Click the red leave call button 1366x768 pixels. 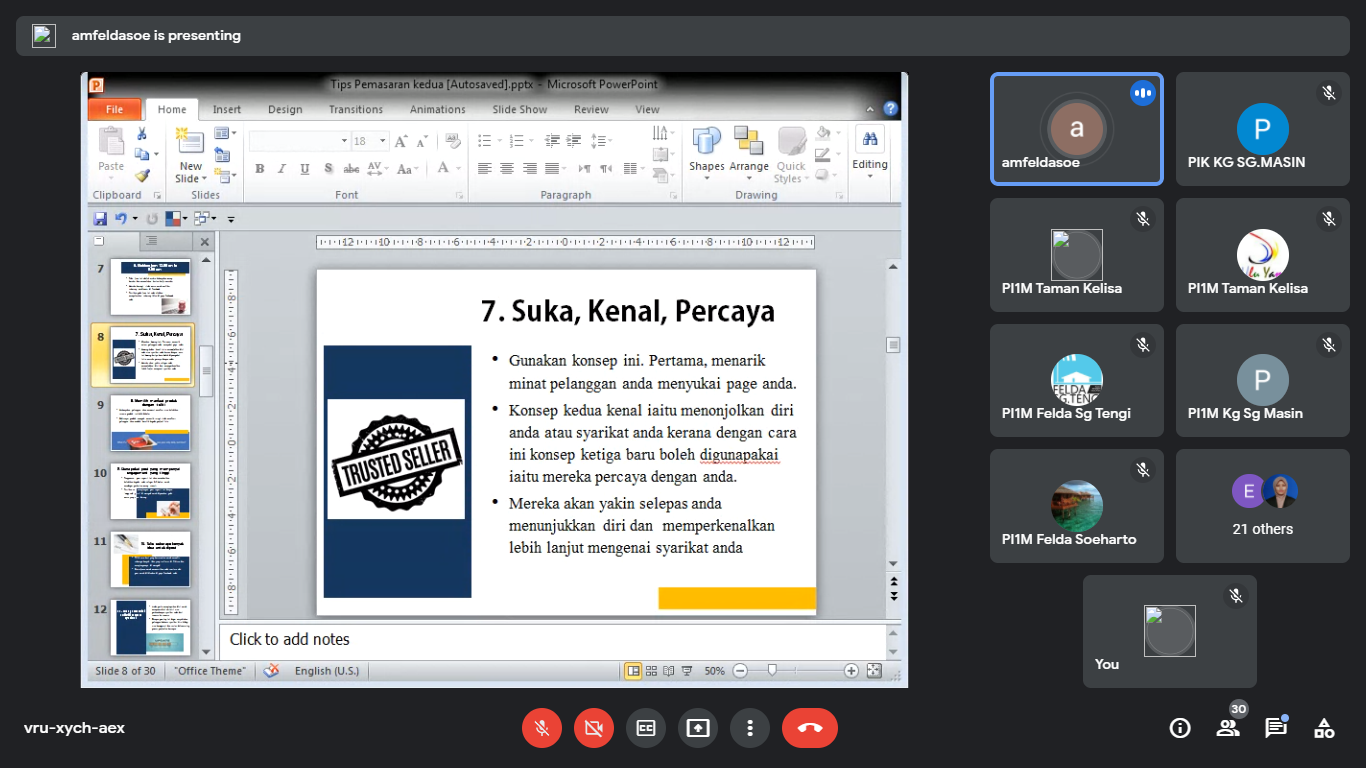click(x=809, y=728)
